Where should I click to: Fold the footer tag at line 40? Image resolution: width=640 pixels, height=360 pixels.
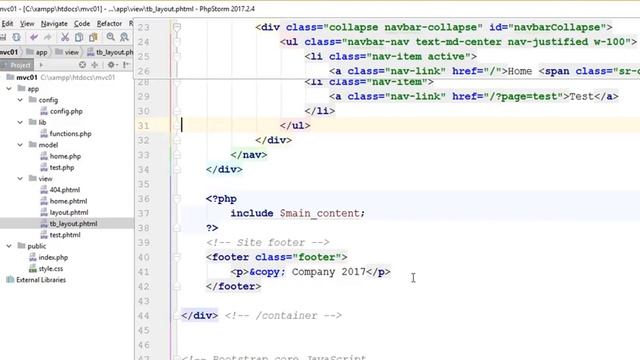point(177,257)
